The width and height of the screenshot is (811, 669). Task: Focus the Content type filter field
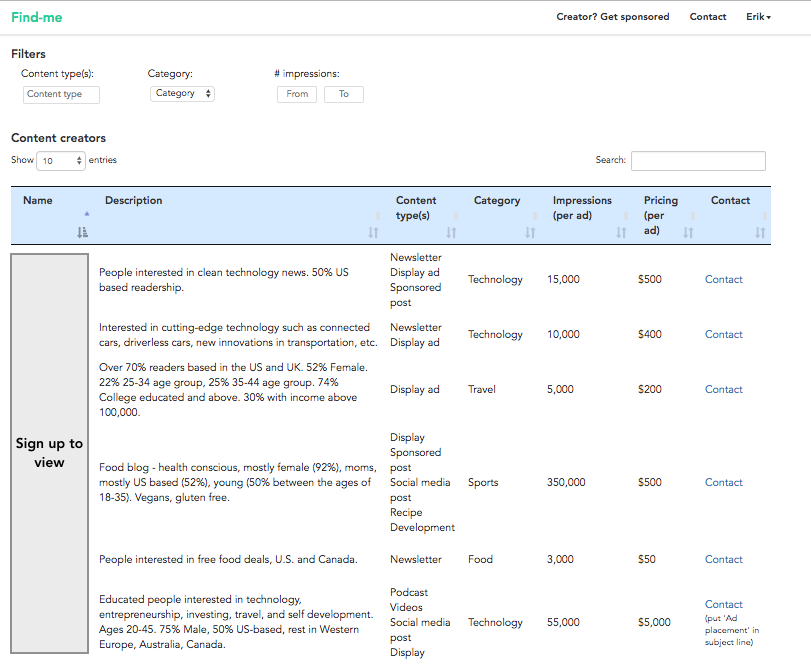[61, 94]
